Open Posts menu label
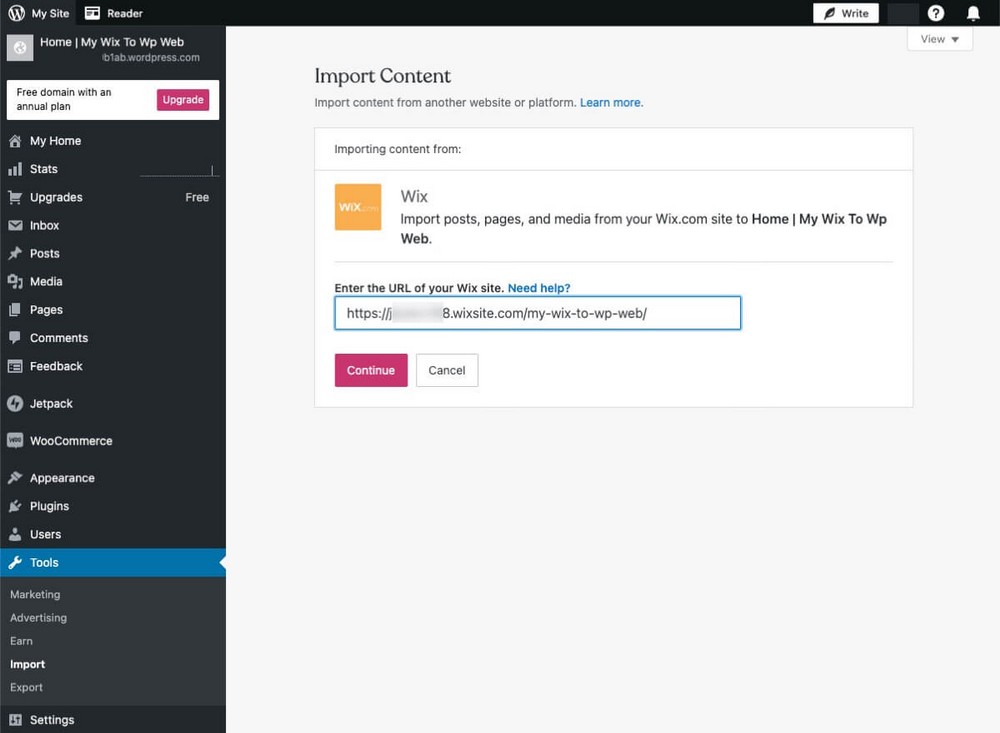Screen dimensions: 1000x733 45,253
